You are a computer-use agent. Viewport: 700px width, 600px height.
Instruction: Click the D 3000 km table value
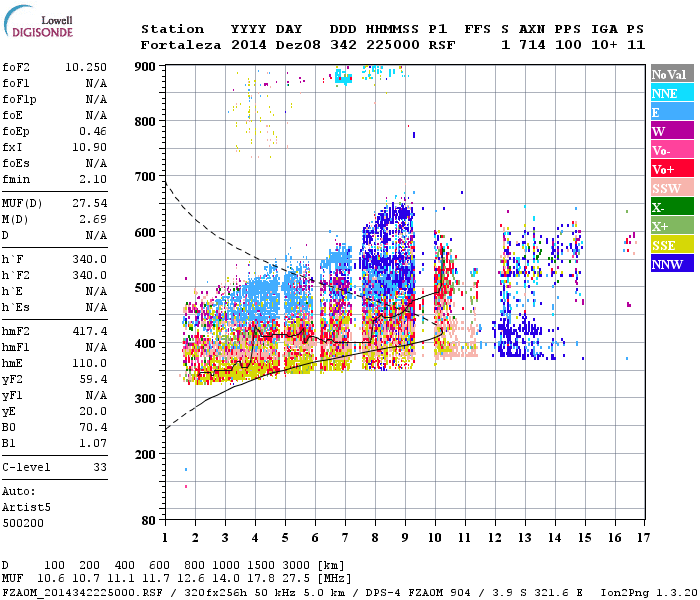coord(296,565)
